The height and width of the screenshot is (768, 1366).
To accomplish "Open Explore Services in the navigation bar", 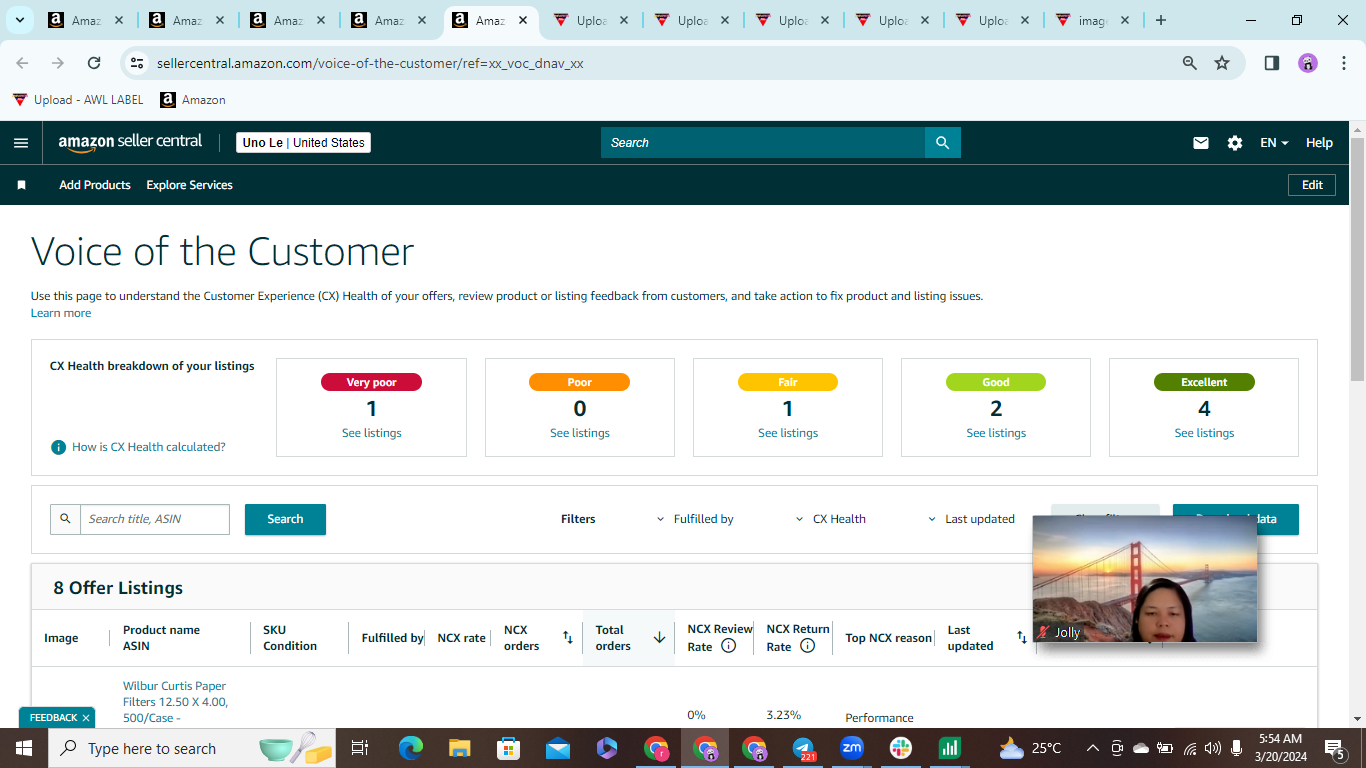I will coord(189,185).
